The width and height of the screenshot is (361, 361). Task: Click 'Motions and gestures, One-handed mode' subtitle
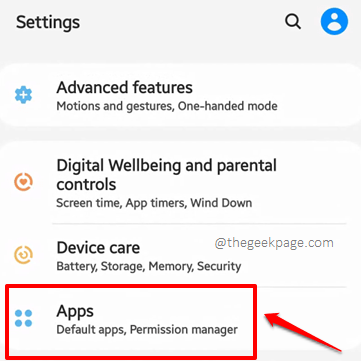(167, 106)
